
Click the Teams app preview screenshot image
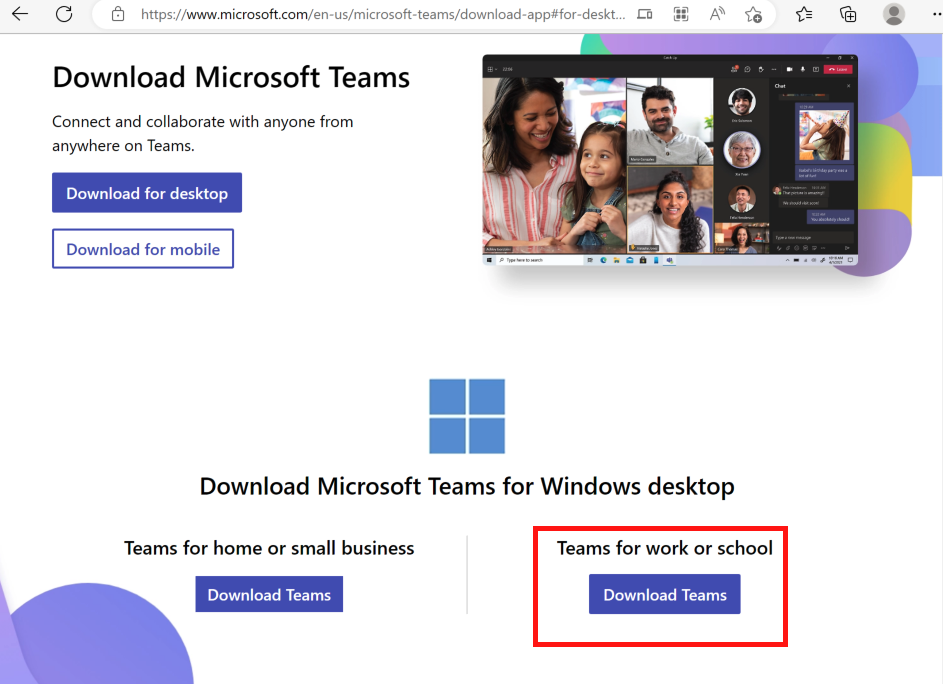[x=670, y=160]
